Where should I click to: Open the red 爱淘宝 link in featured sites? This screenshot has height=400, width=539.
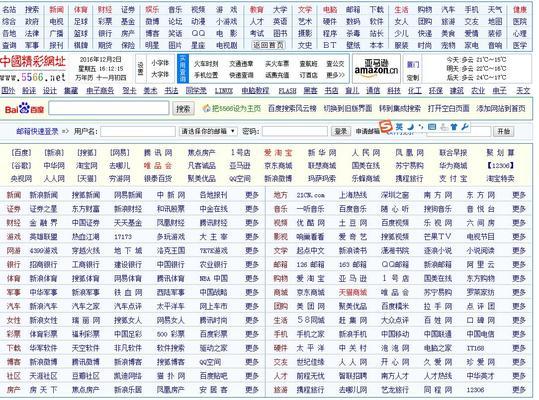coord(278,153)
